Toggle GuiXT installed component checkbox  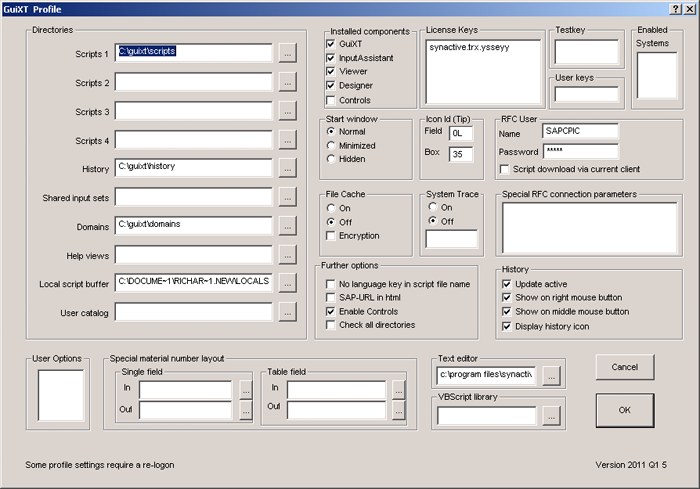tap(331, 44)
